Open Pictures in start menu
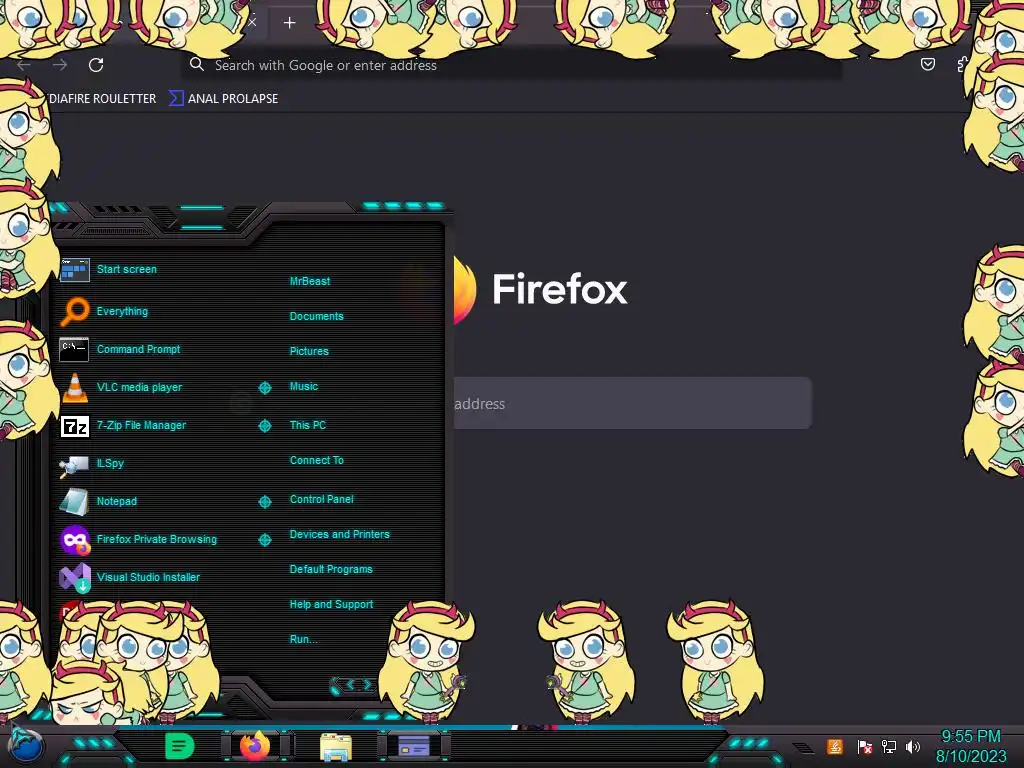This screenshot has width=1024, height=768. tap(309, 351)
